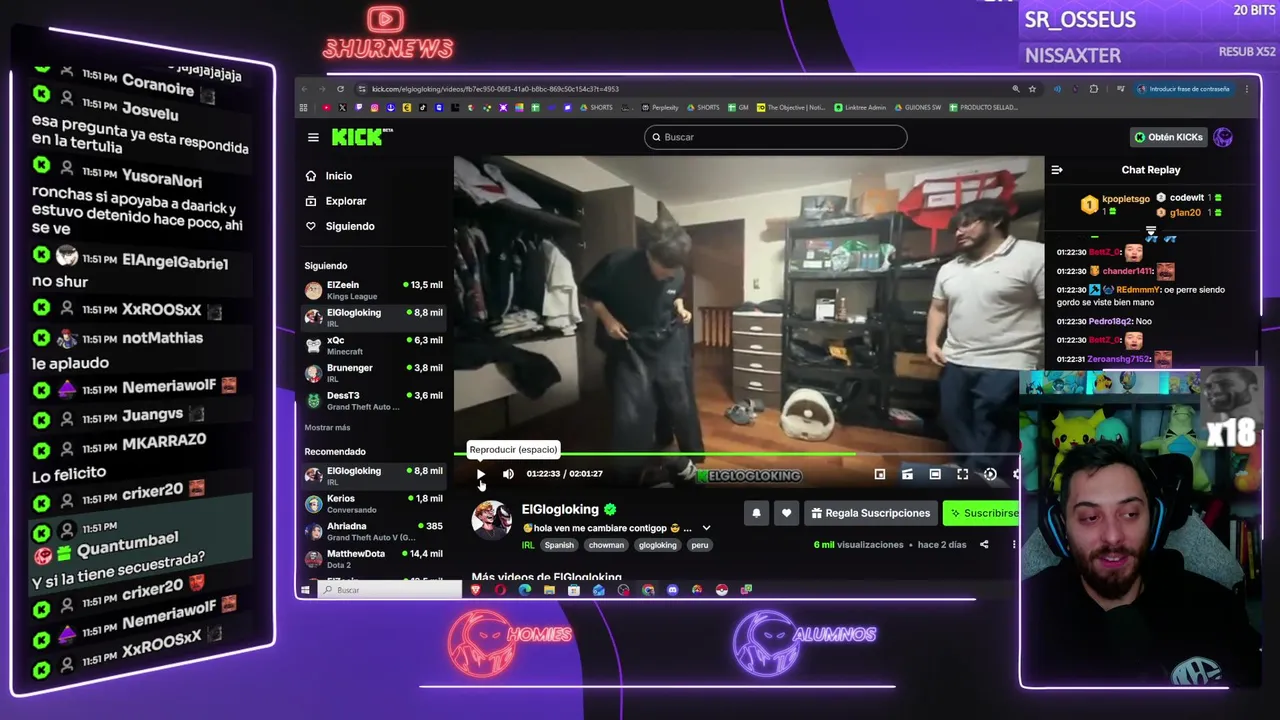Click the ElGlogloking channel avatar below video
The height and width of the screenshot is (720, 1280).
click(491, 520)
